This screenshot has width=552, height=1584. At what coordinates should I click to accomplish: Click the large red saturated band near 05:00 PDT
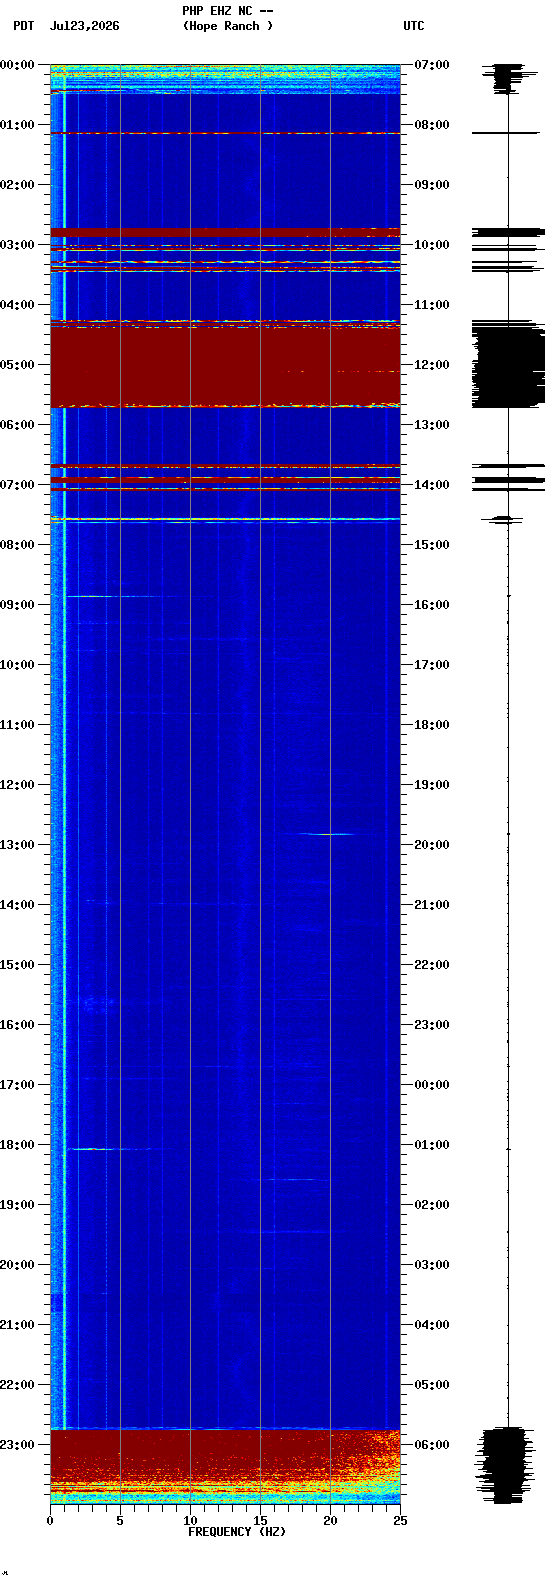225,366
